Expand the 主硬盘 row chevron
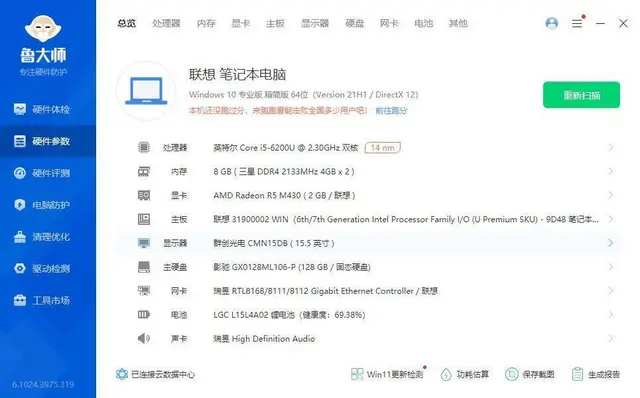The image size is (640, 398). (x=611, y=267)
